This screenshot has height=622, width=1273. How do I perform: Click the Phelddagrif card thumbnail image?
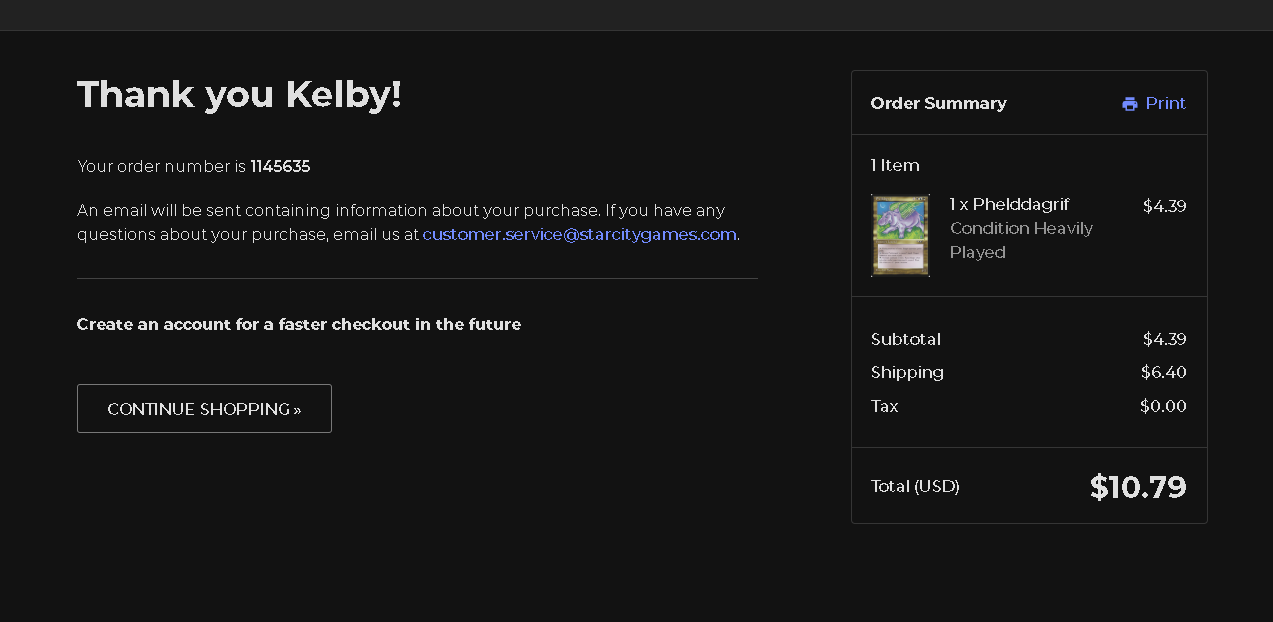click(900, 235)
